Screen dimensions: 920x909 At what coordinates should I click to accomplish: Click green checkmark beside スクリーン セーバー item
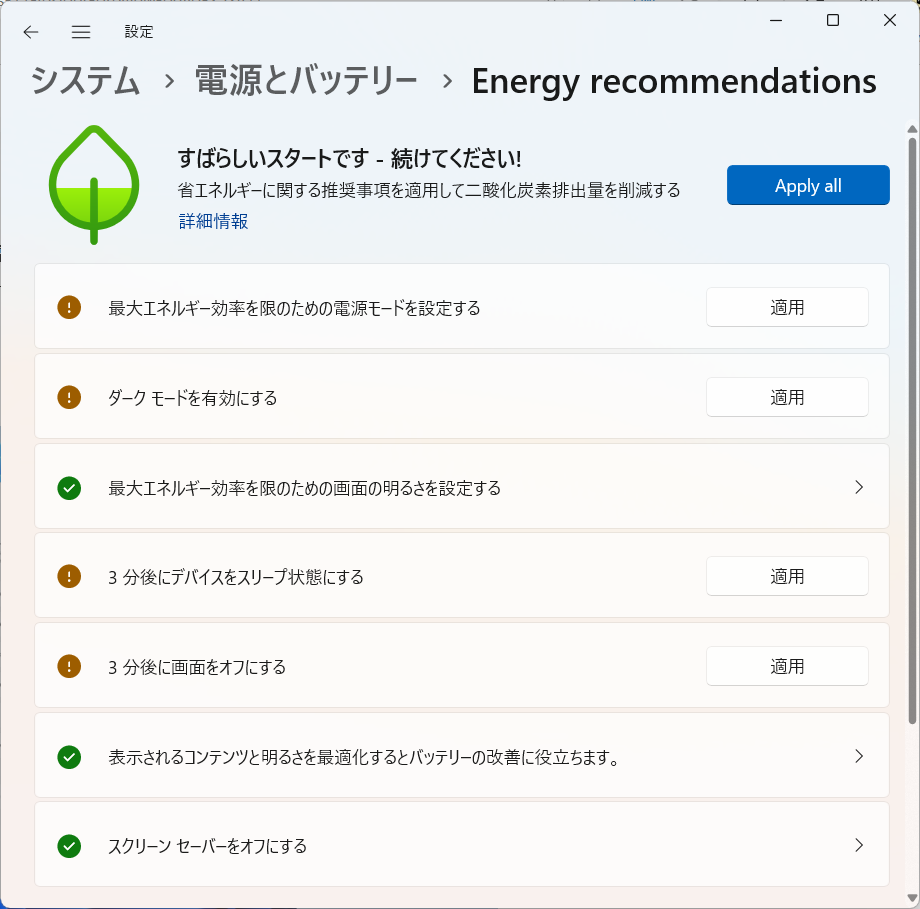[69, 846]
